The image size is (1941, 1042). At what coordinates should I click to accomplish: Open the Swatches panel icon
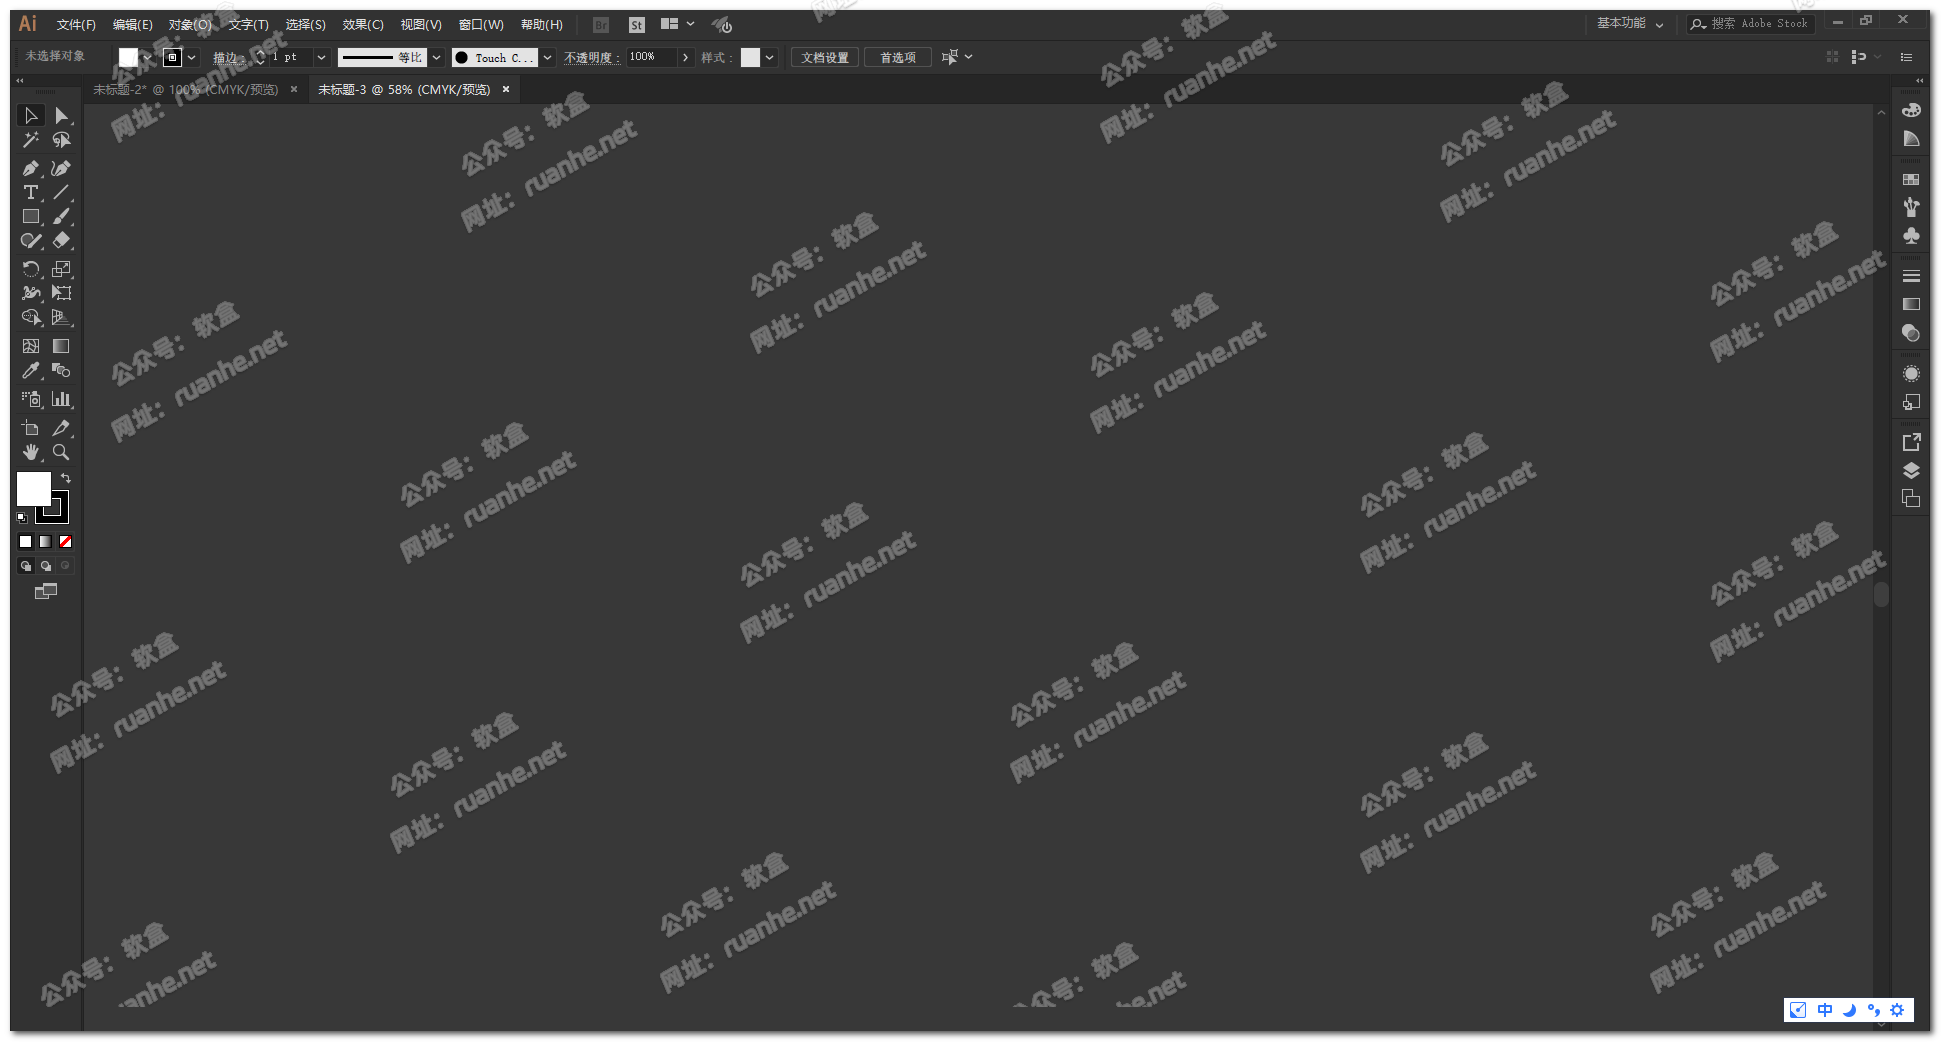point(1911,180)
